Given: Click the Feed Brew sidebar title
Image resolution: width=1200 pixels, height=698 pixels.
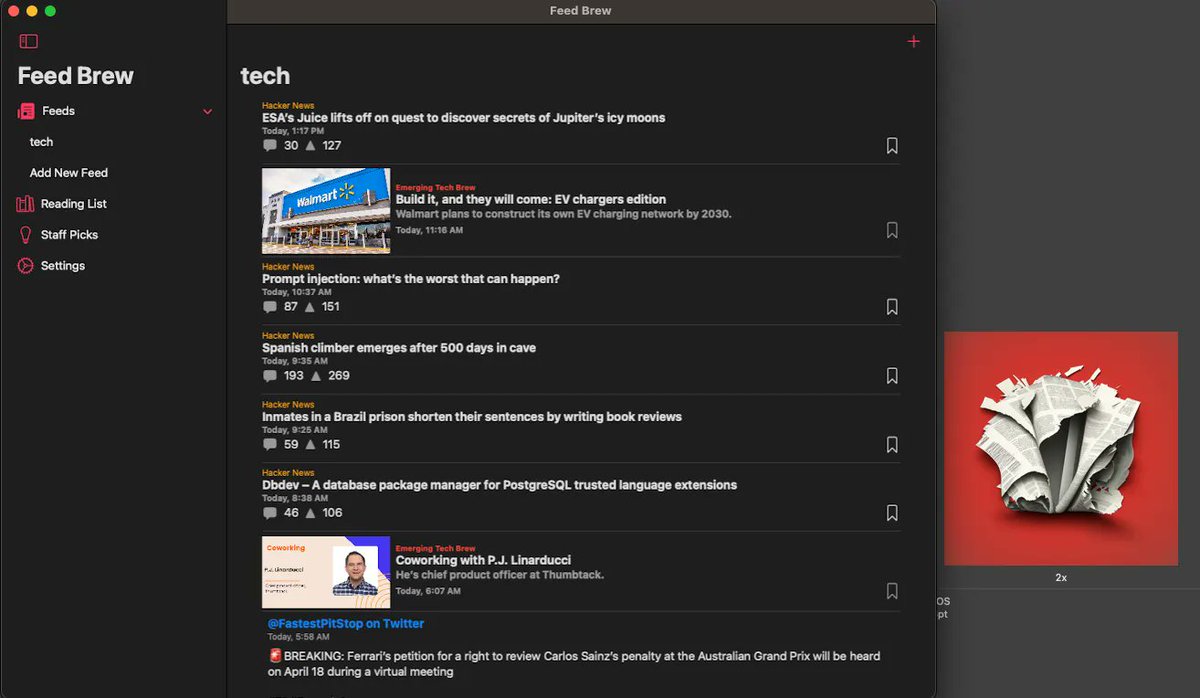Looking at the screenshot, I should pyautogui.click(x=76, y=76).
